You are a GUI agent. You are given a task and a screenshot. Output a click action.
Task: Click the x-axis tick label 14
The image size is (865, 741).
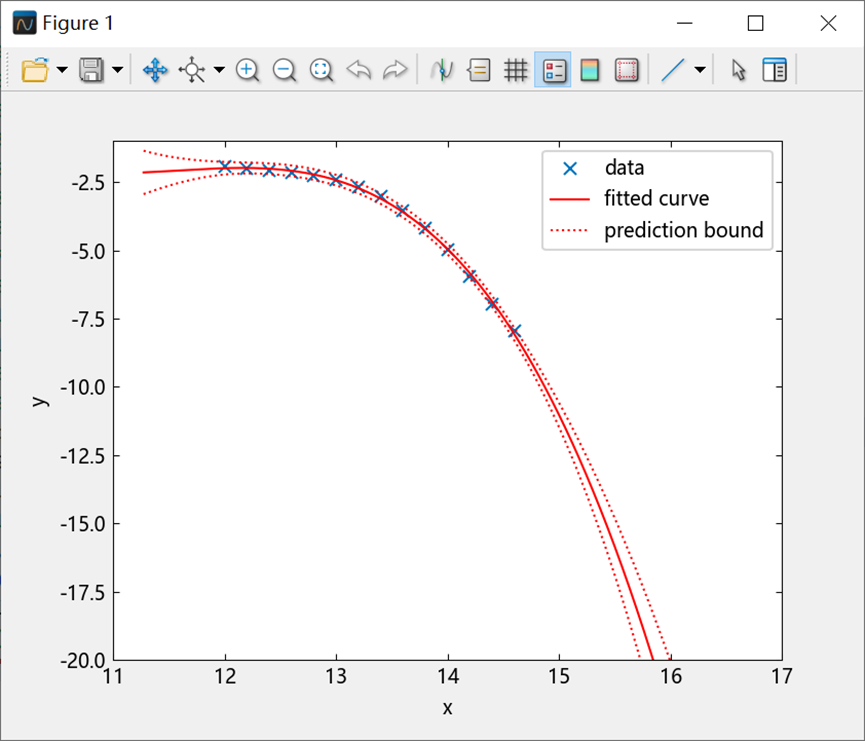448,676
